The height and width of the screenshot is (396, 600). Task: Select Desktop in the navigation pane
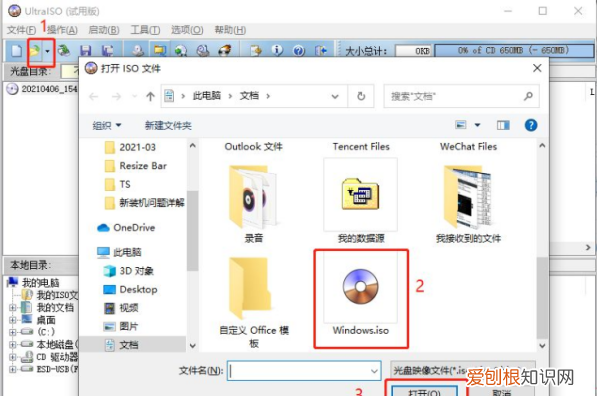(130, 289)
